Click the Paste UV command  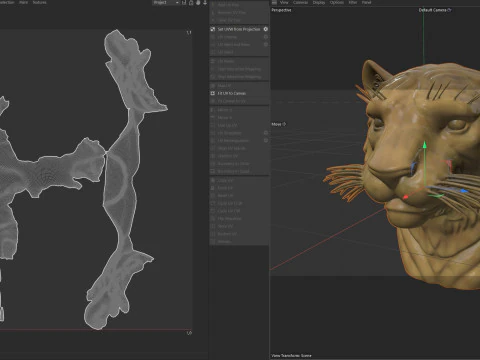pos(239,188)
